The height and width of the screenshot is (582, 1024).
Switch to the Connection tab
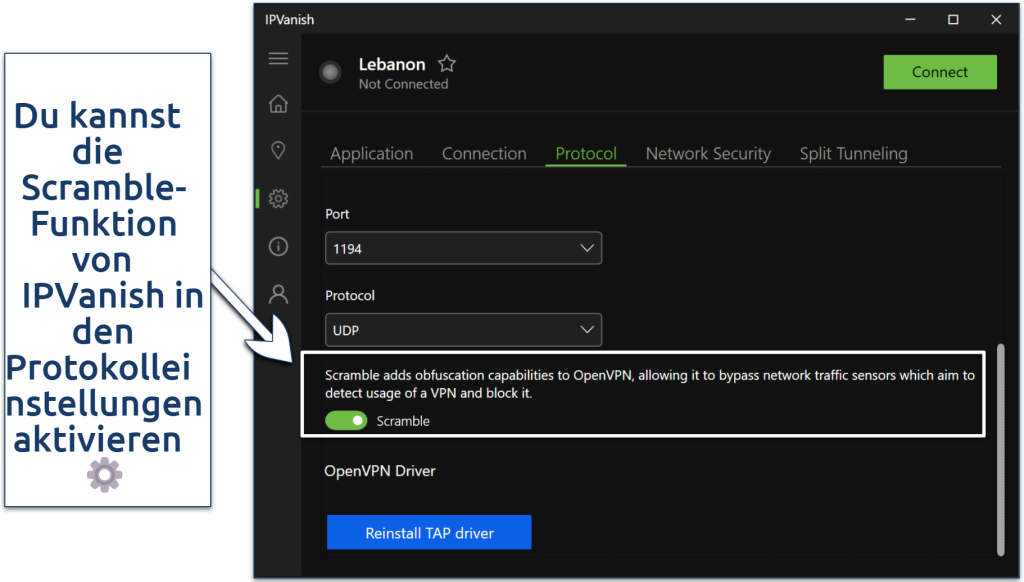coord(484,154)
